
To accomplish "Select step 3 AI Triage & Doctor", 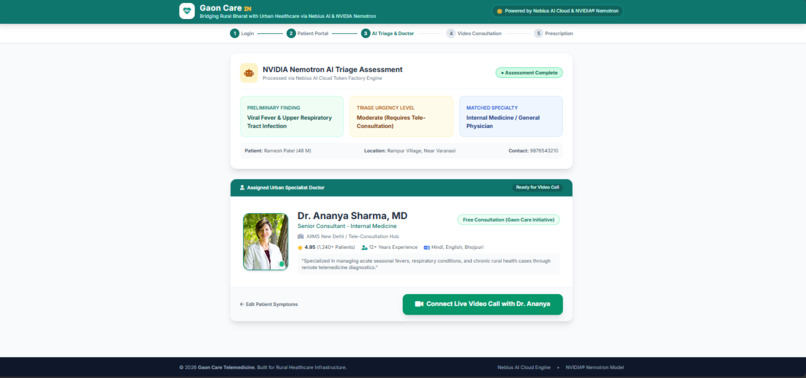I will (x=387, y=33).
